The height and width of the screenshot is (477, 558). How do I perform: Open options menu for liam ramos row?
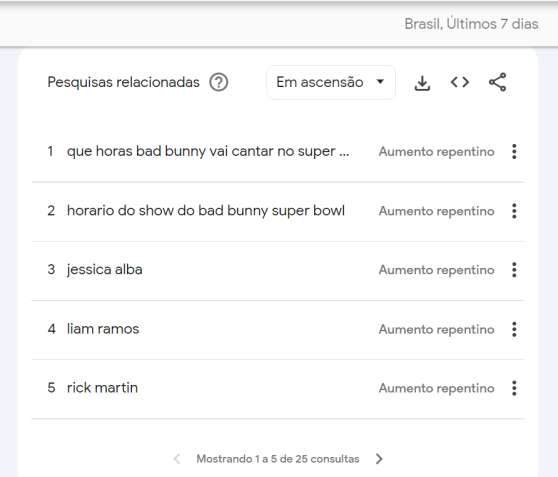pyautogui.click(x=514, y=329)
